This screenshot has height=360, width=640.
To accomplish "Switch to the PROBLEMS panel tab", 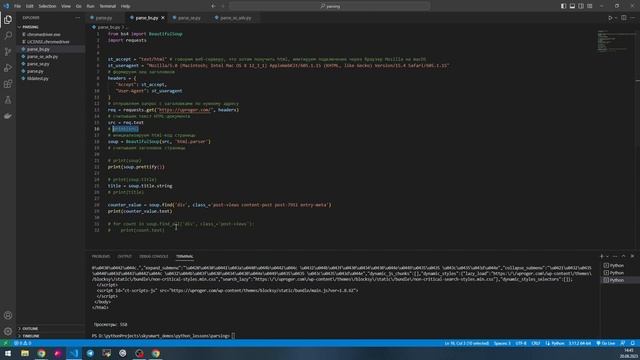I will tap(101, 256).
